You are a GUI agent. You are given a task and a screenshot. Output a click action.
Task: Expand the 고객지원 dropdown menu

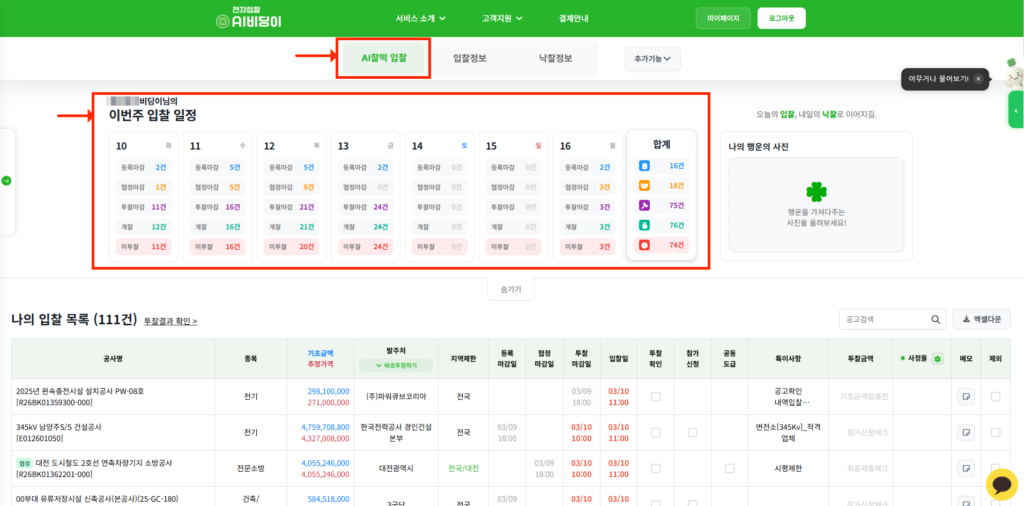tap(503, 18)
